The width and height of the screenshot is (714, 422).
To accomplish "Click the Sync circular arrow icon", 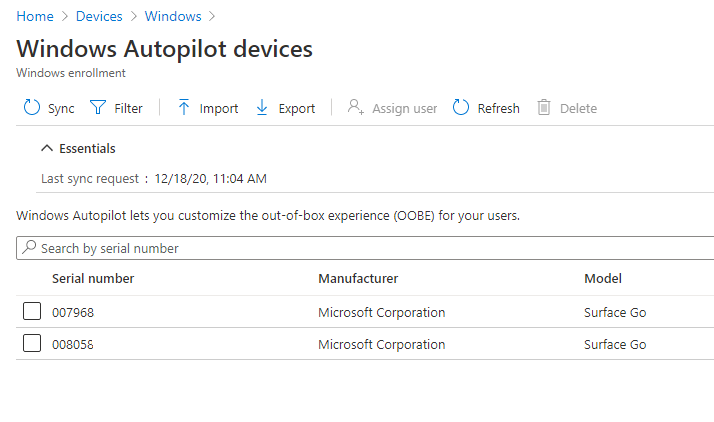I will [32, 108].
